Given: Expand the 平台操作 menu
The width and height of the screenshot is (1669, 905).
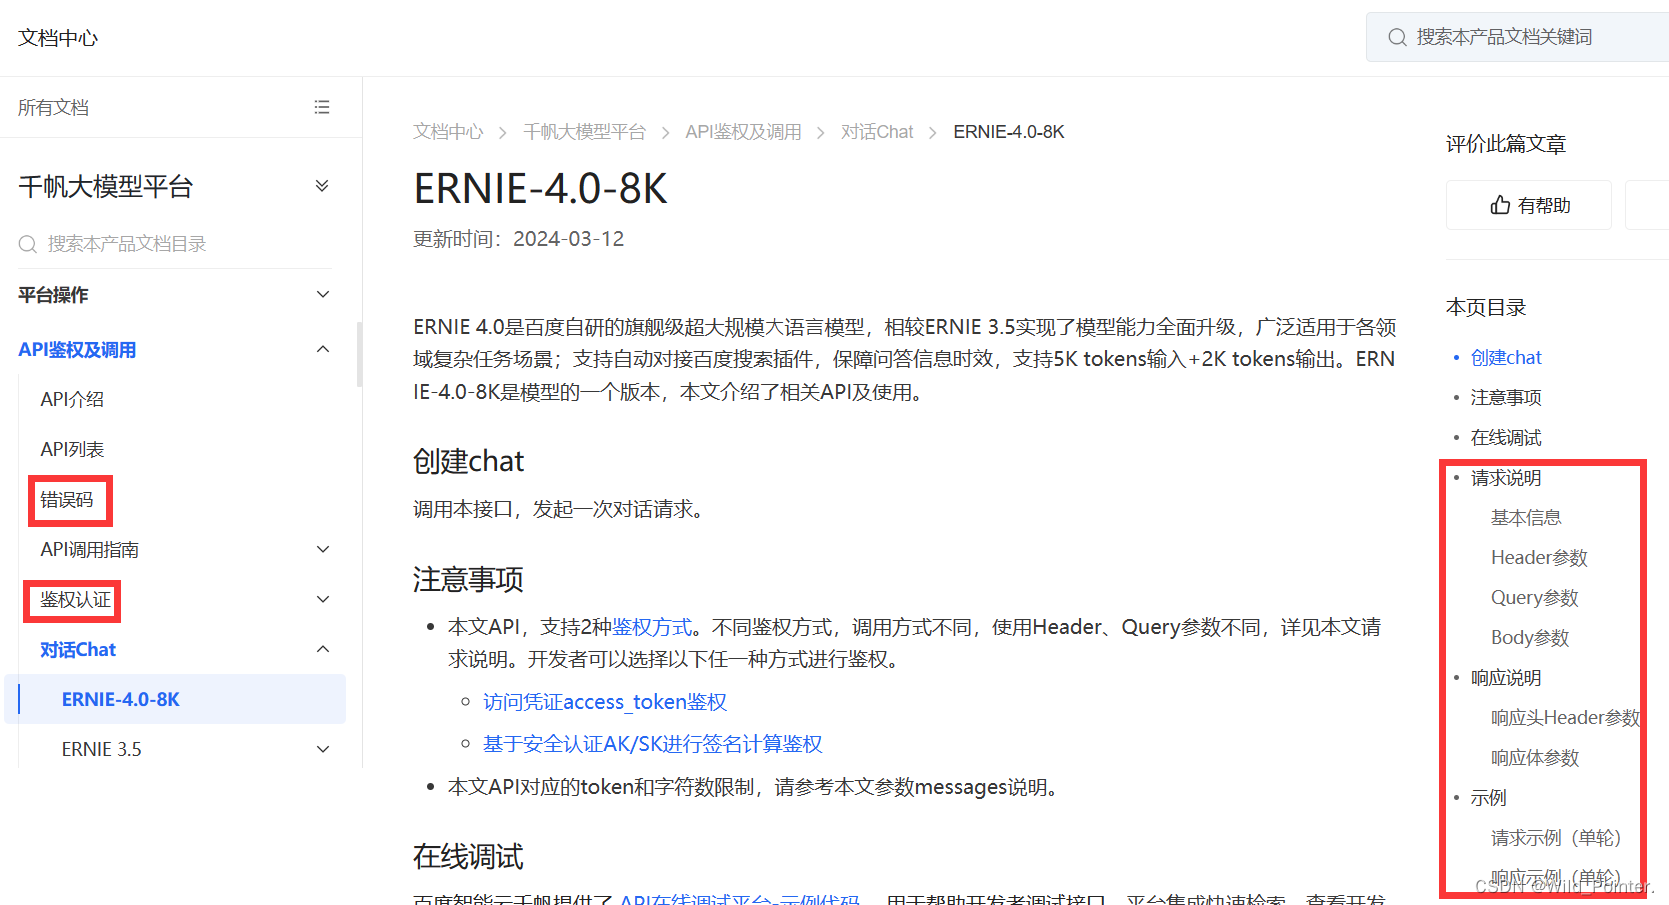Looking at the screenshot, I should [322, 294].
